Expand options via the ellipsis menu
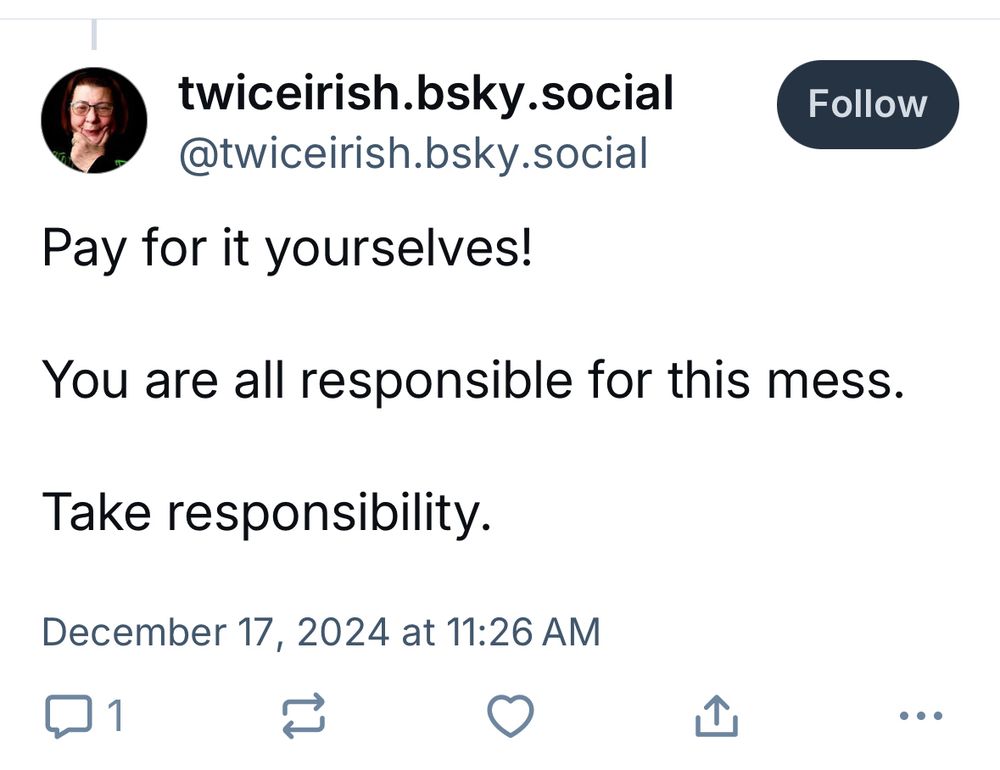1000x770 pixels. 920,715
